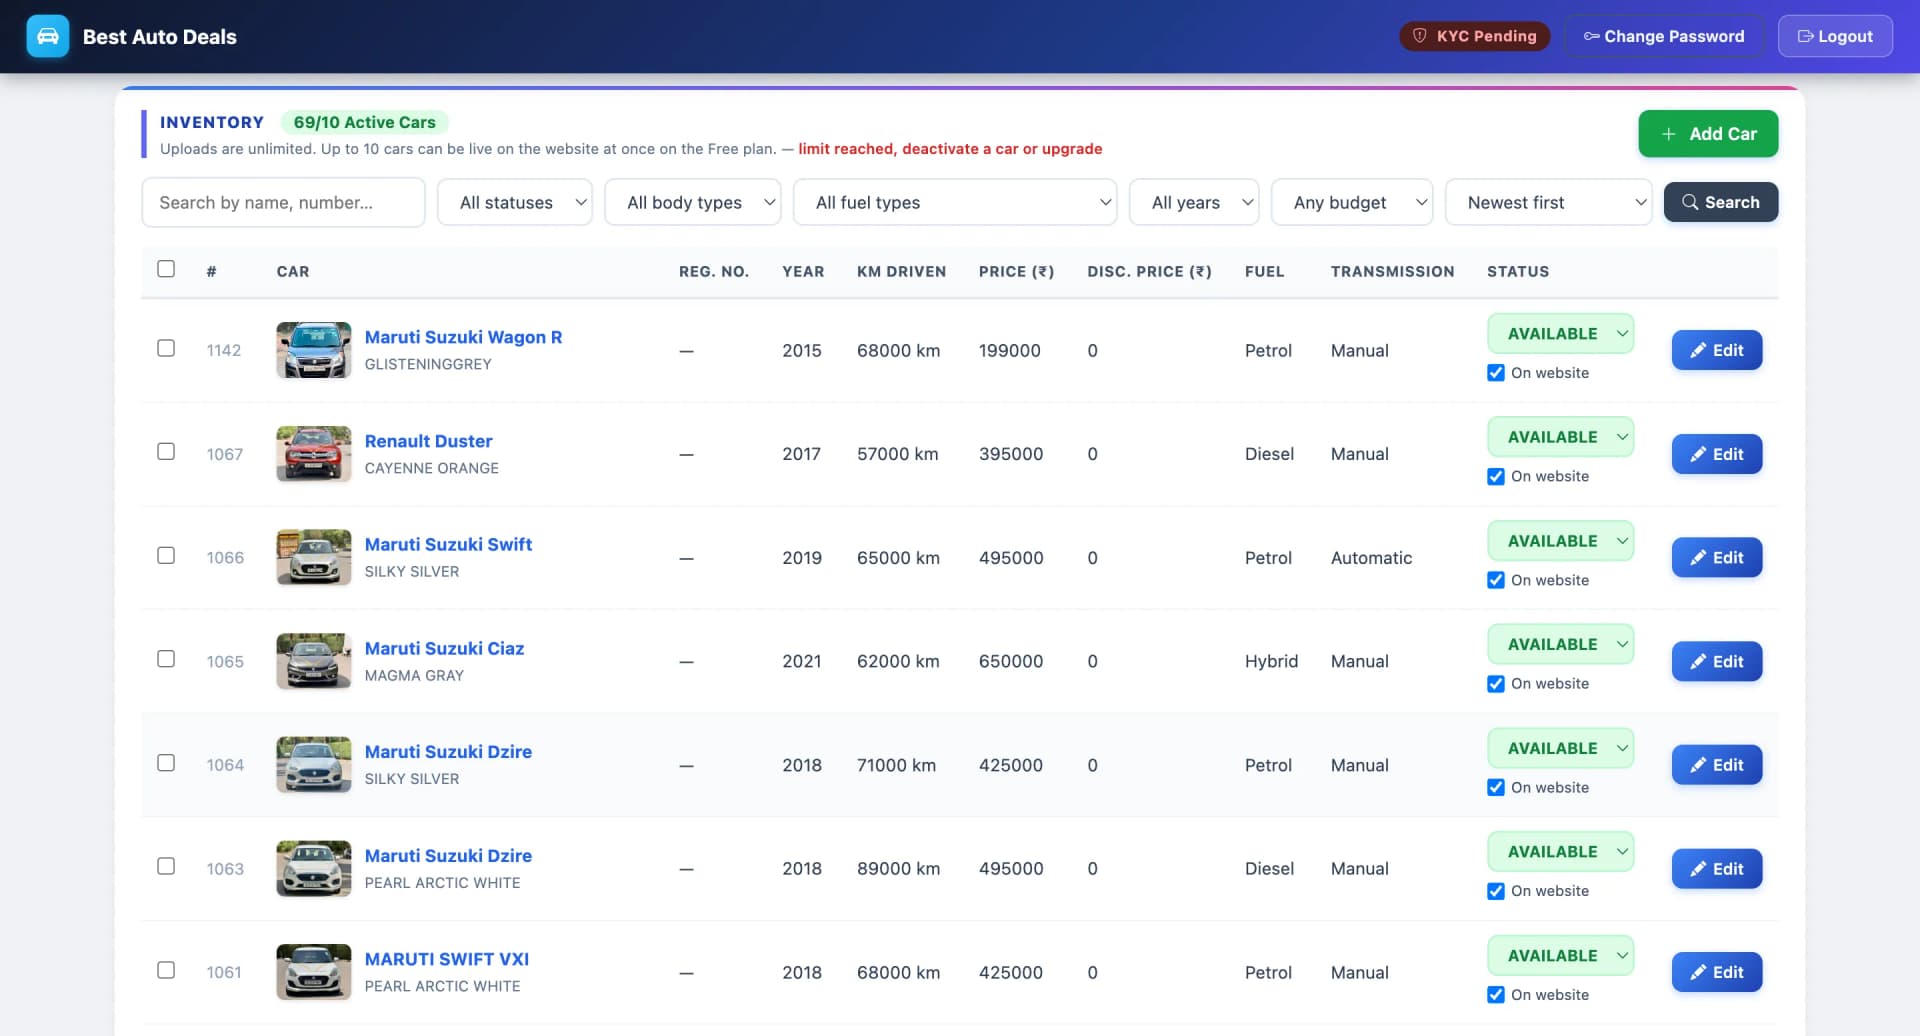Edit the car 1063 Dzire listing

point(1716,869)
